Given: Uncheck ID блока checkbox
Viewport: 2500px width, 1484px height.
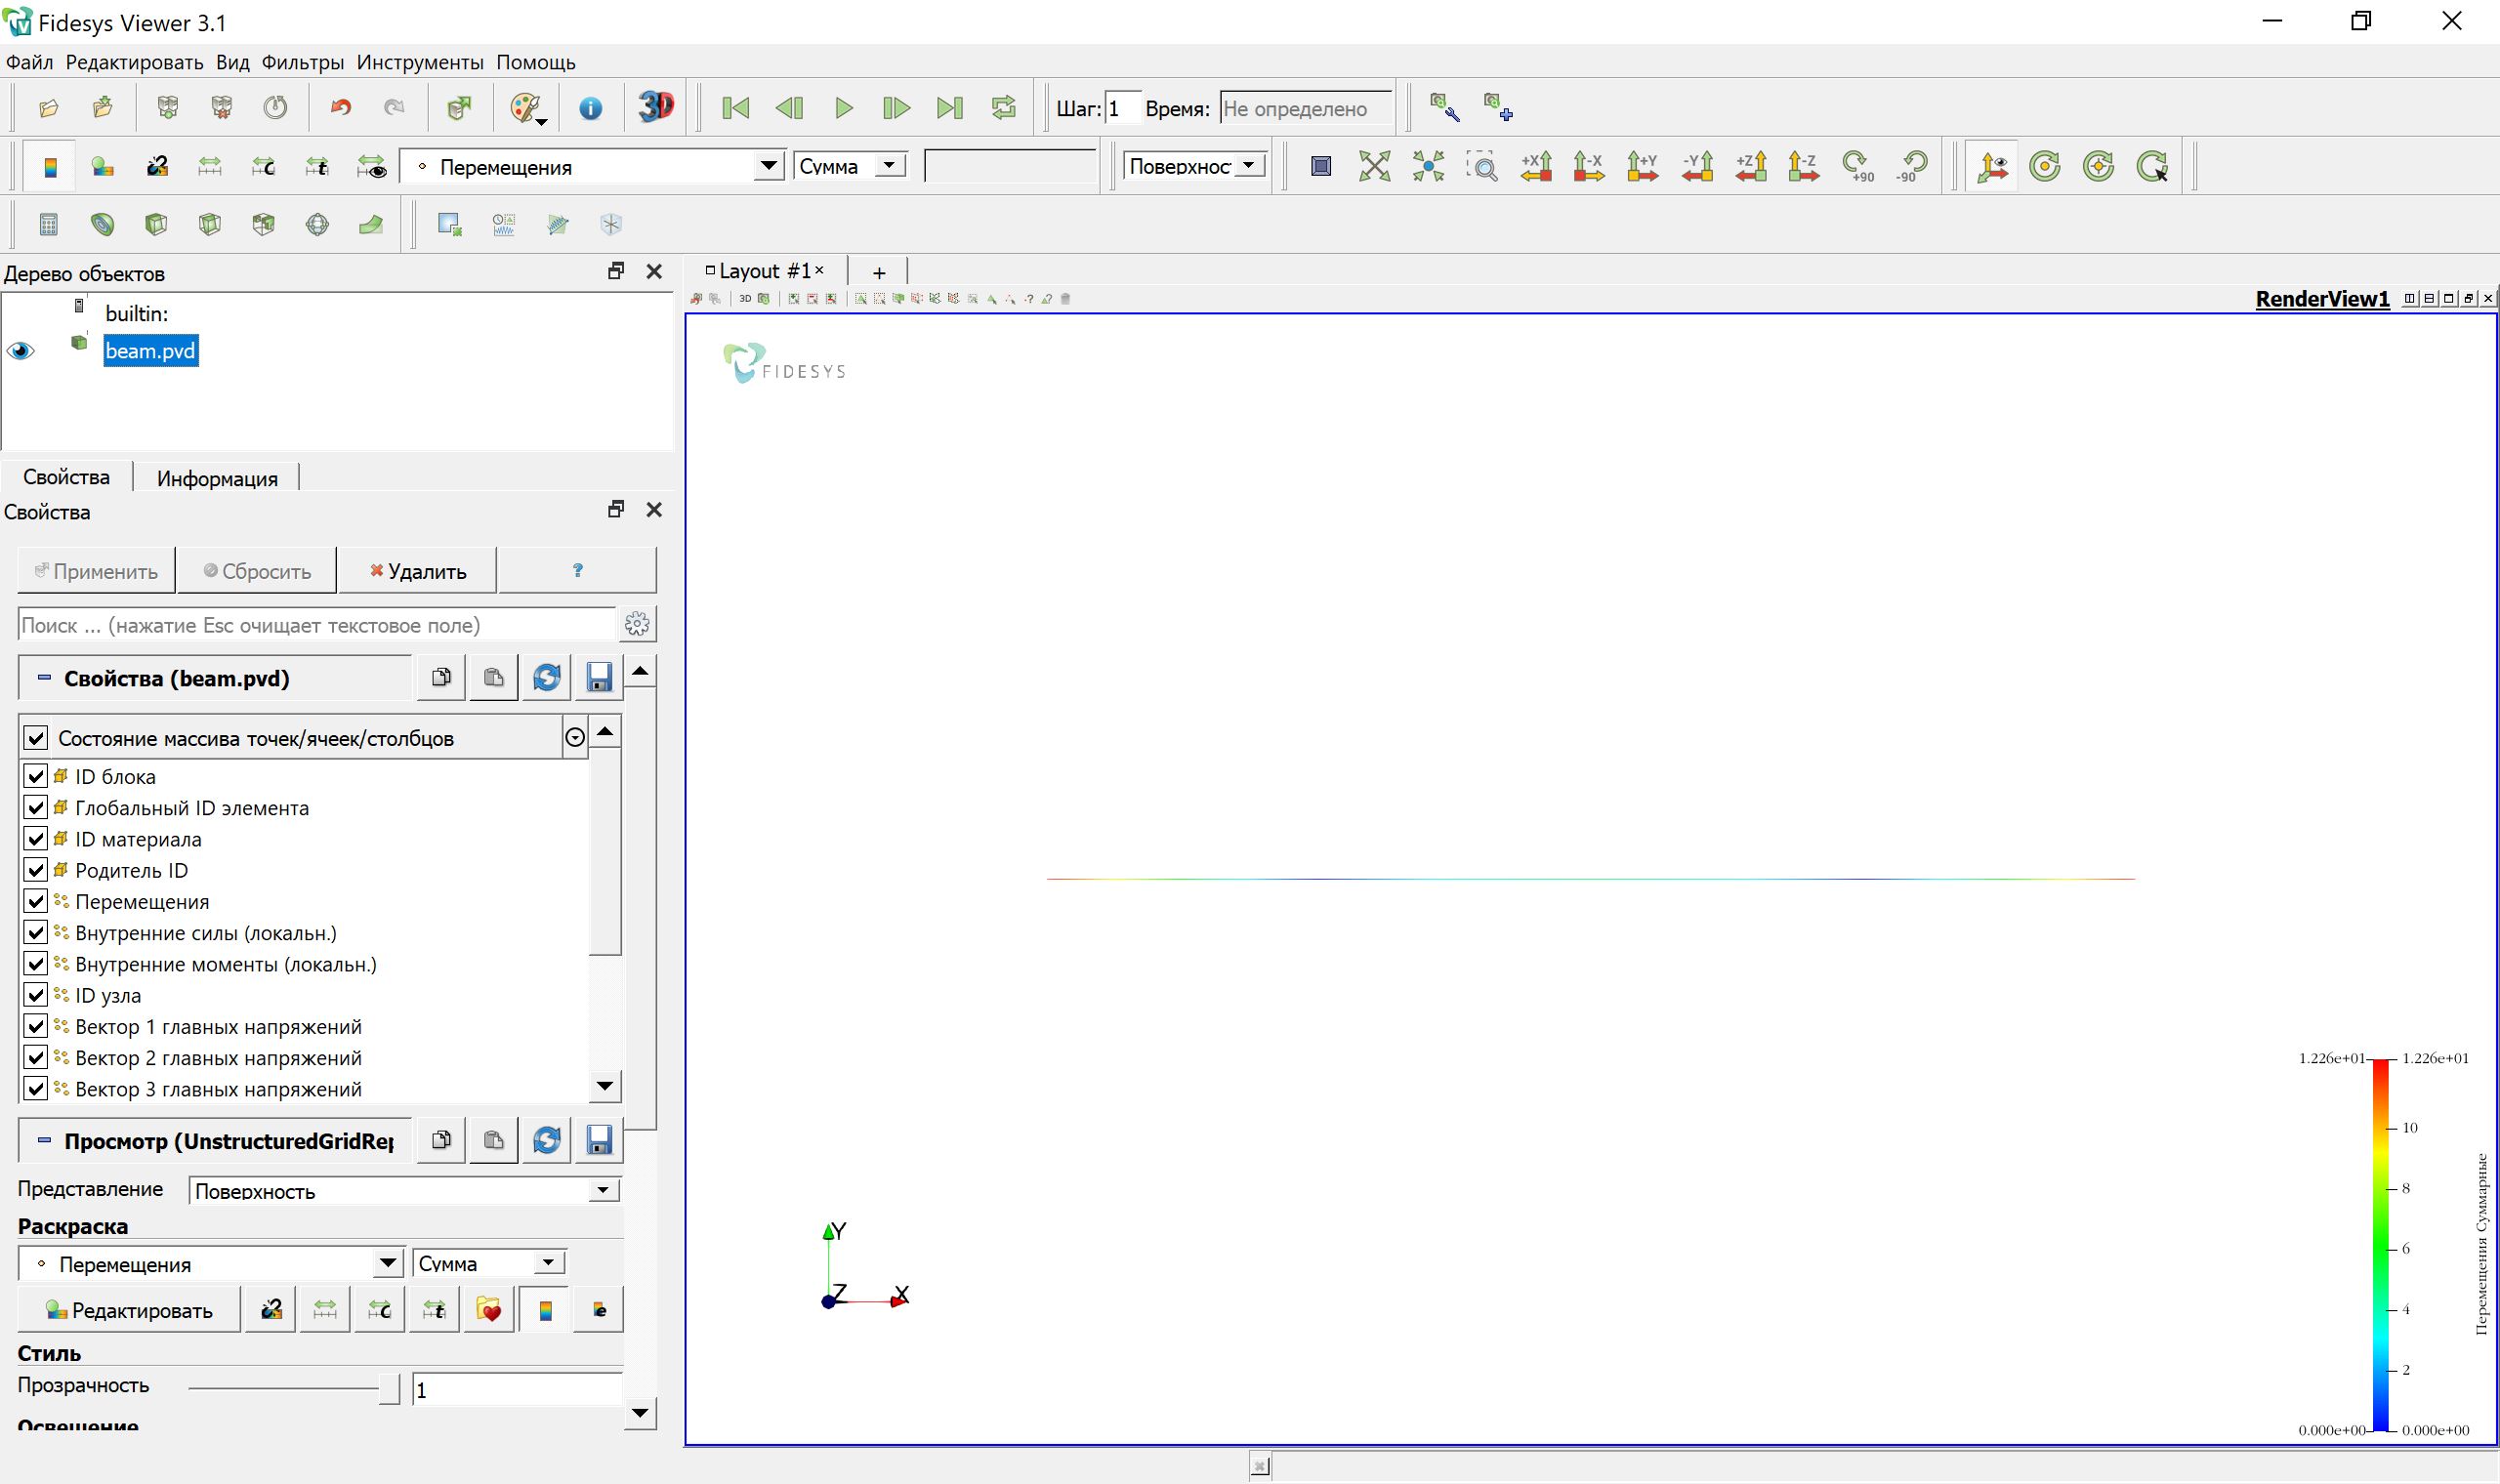Looking at the screenshot, I should pos(36,776).
